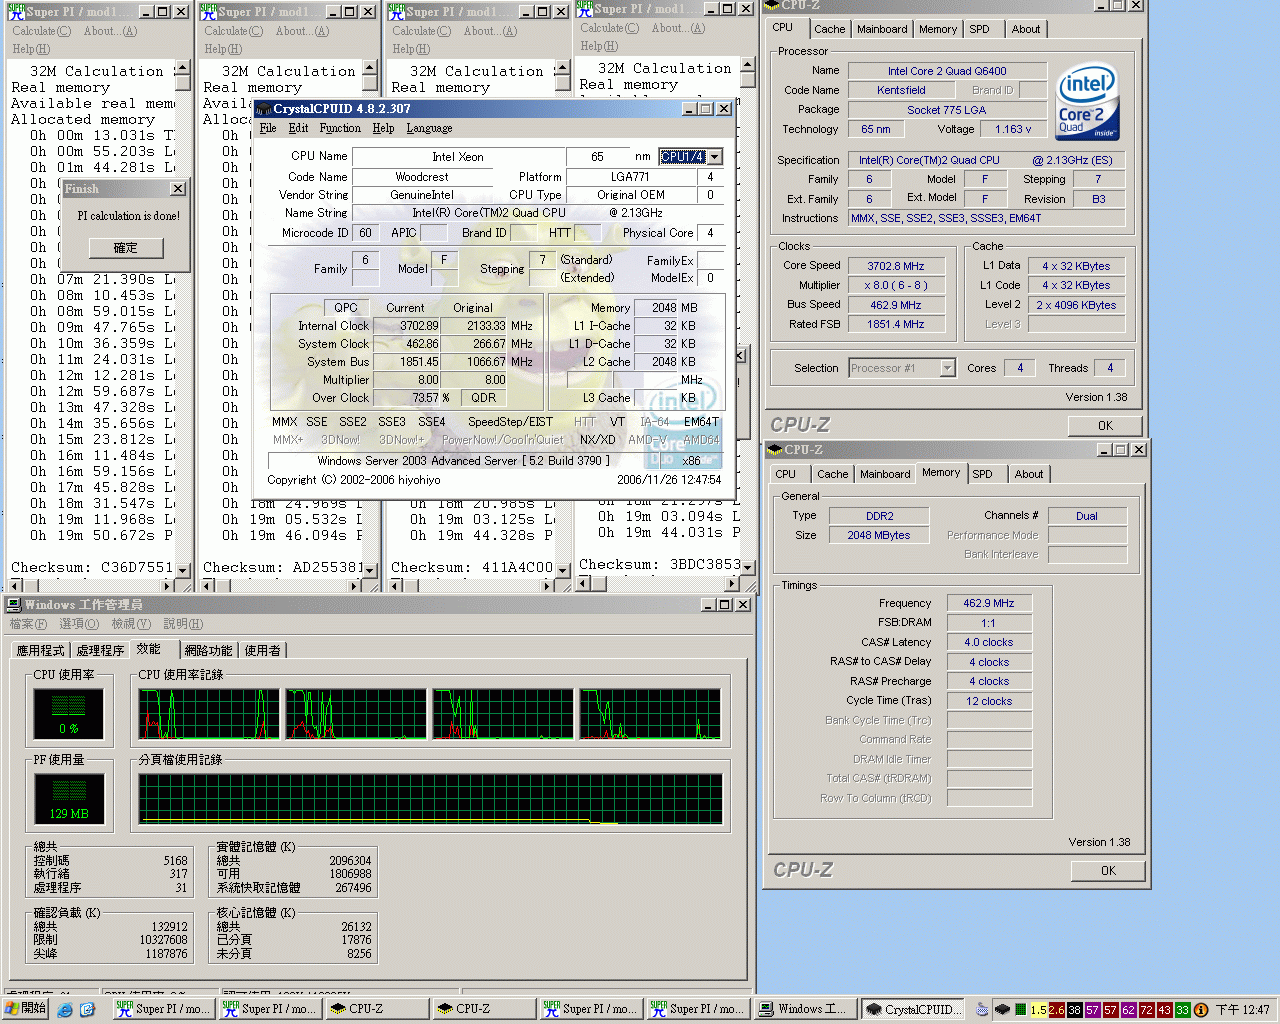Select the 處理程序 tab in Task Manager
1280x1024 pixels.
coord(100,650)
